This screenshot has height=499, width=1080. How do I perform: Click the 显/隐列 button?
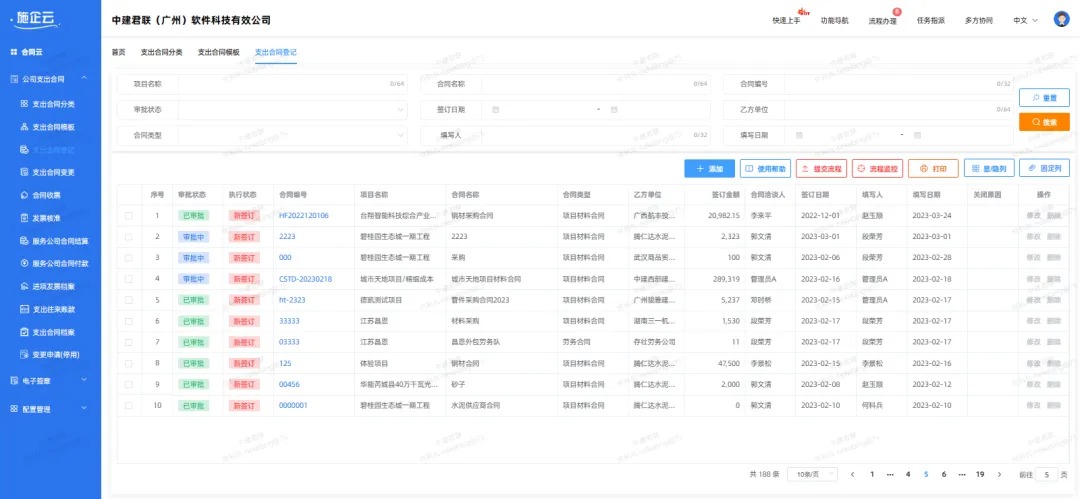click(x=989, y=168)
